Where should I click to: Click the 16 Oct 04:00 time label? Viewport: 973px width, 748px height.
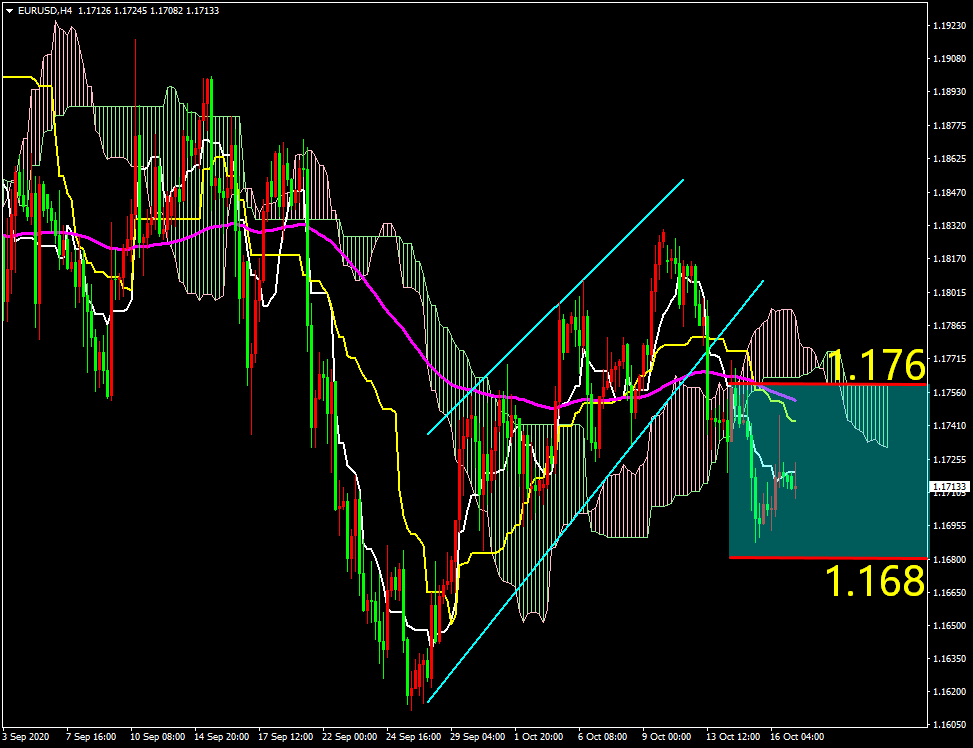coord(796,737)
